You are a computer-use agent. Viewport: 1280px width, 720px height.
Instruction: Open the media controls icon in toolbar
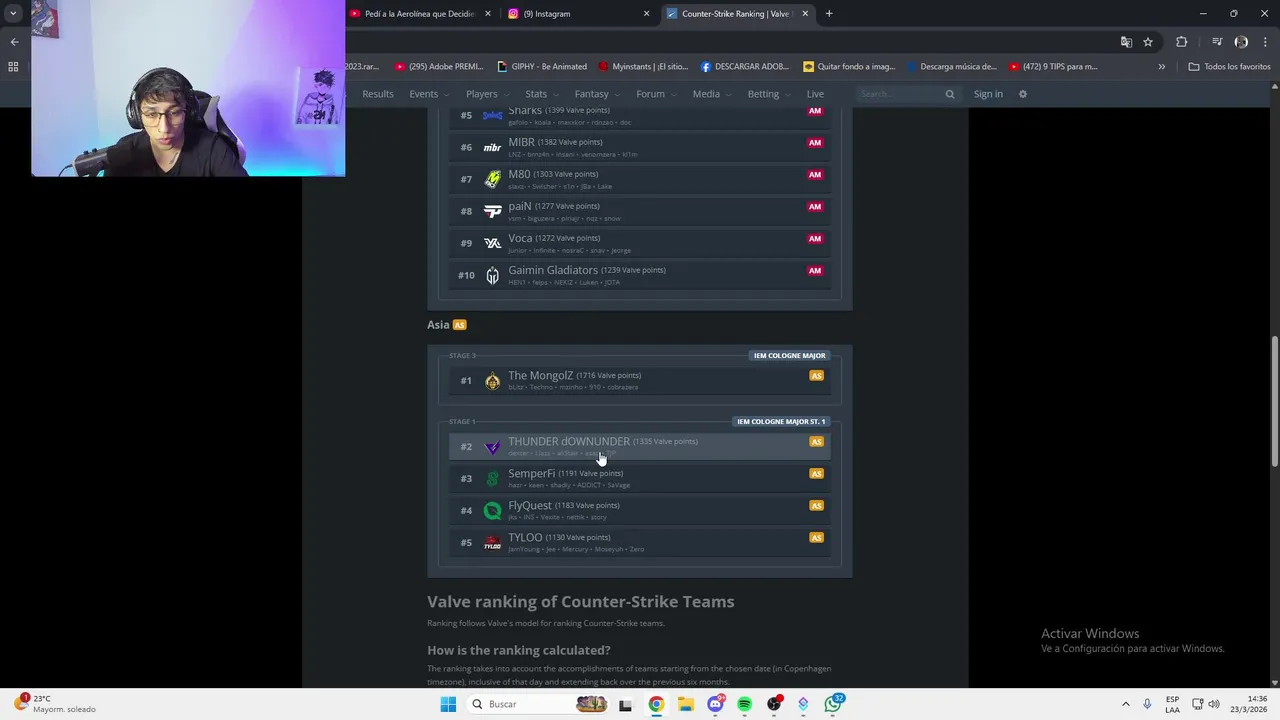pos(1217,42)
